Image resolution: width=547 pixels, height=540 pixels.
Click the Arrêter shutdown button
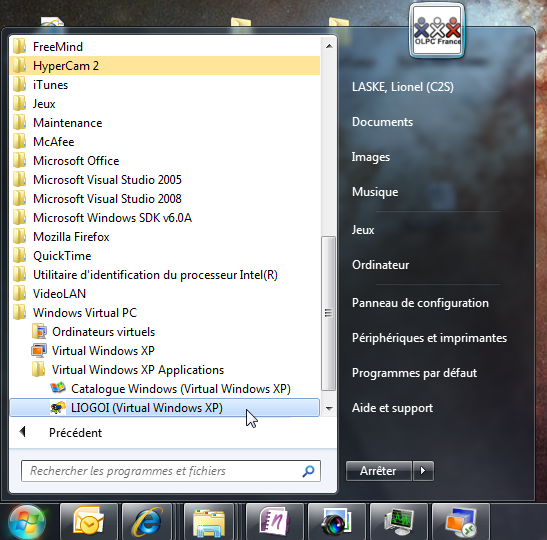coord(379,471)
